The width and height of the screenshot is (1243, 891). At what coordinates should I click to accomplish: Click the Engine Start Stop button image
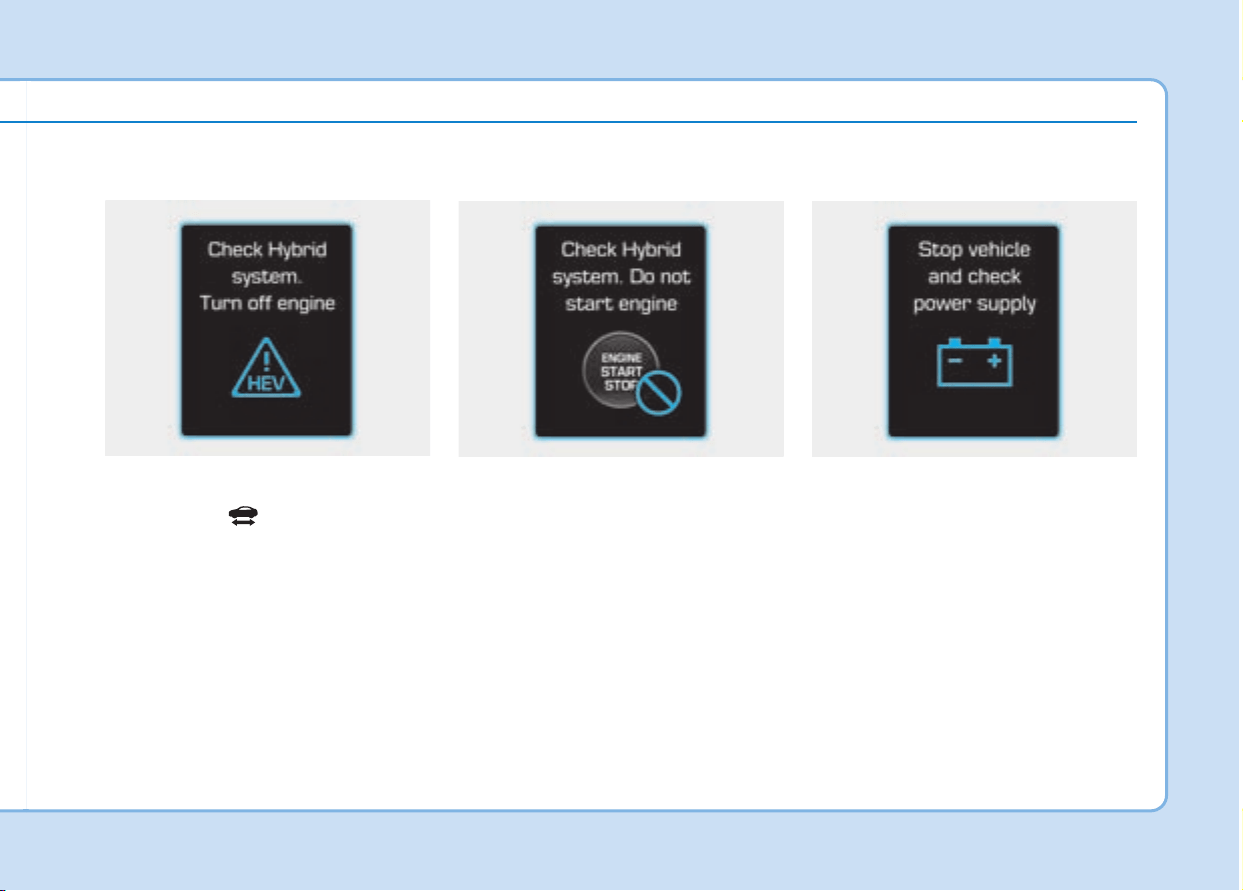pyautogui.click(x=621, y=370)
